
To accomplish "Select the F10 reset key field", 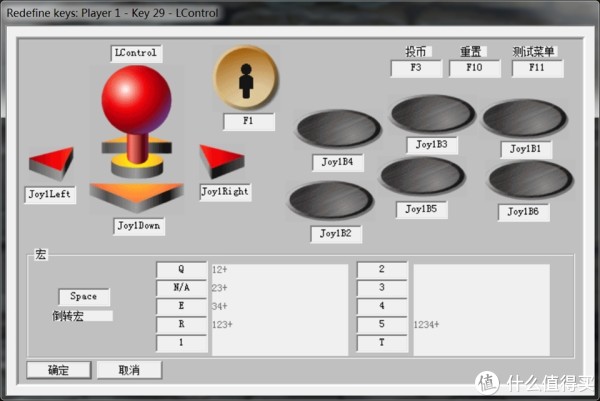I will (474, 68).
